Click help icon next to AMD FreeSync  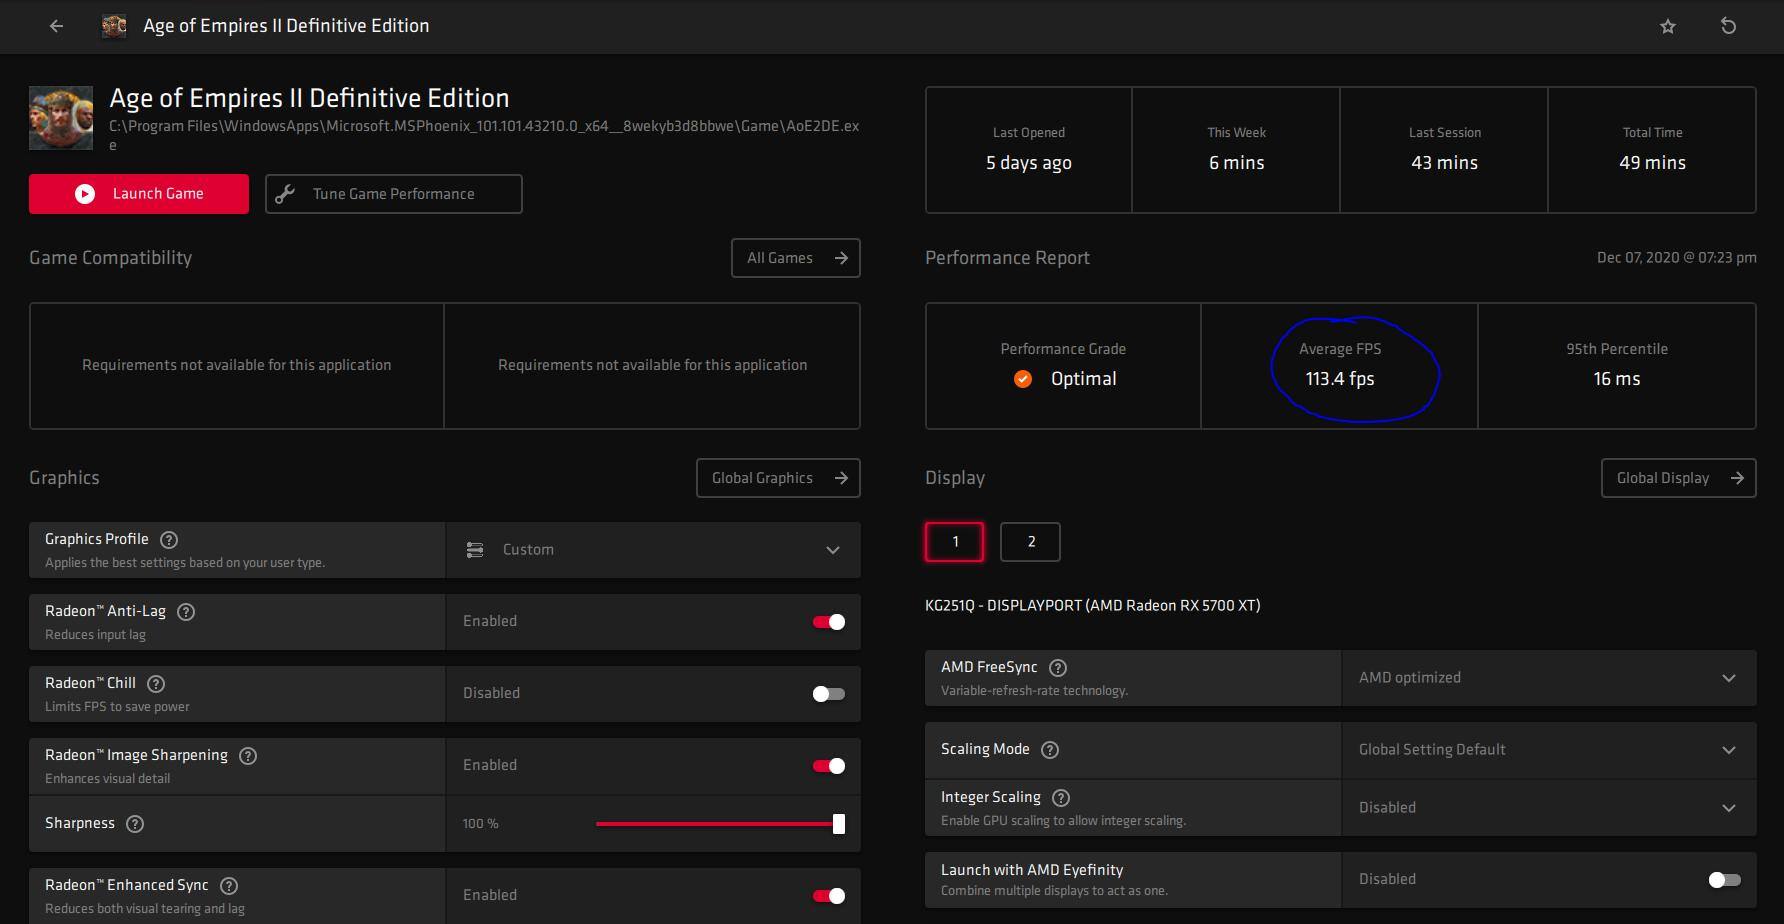click(x=1058, y=668)
